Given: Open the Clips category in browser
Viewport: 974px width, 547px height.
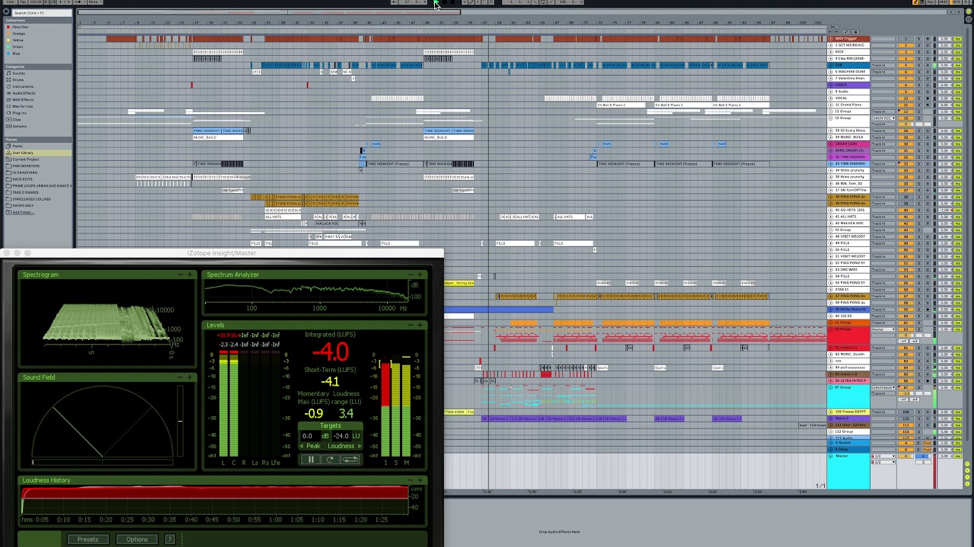Looking at the screenshot, I should coord(17,120).
